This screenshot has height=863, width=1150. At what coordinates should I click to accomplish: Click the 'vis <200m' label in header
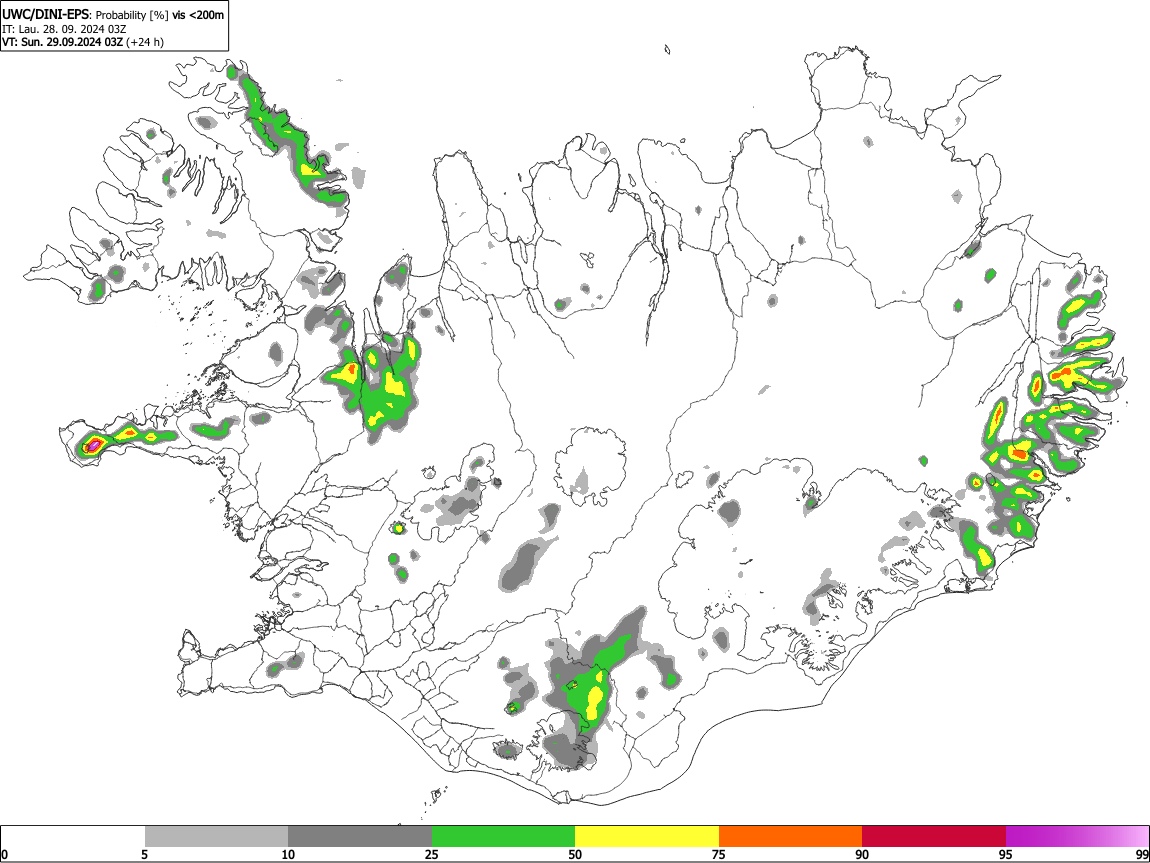tap(198, 15)
